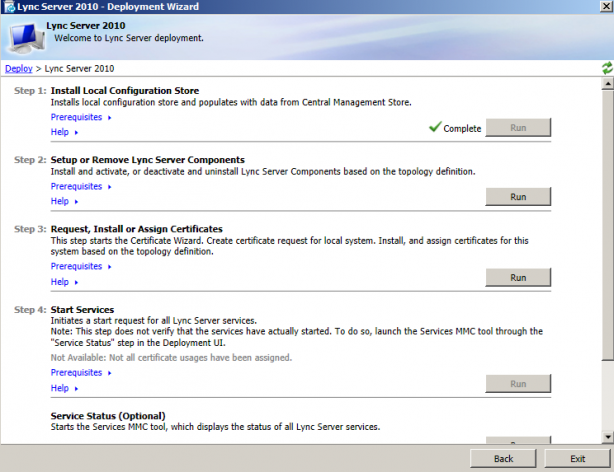Click the 'Start Services' heading
The width and height of the screenshot is (614, 472).
82,309
